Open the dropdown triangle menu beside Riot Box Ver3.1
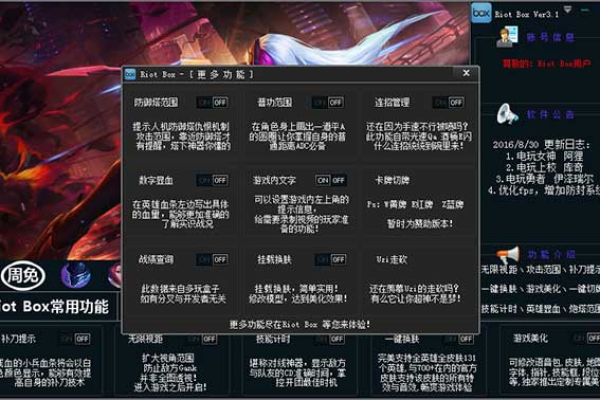600x400 pixels. (568, 10)
